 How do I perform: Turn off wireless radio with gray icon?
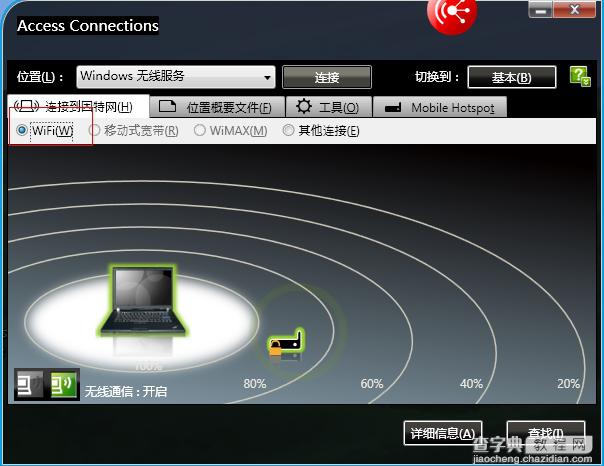pos(29,384)
